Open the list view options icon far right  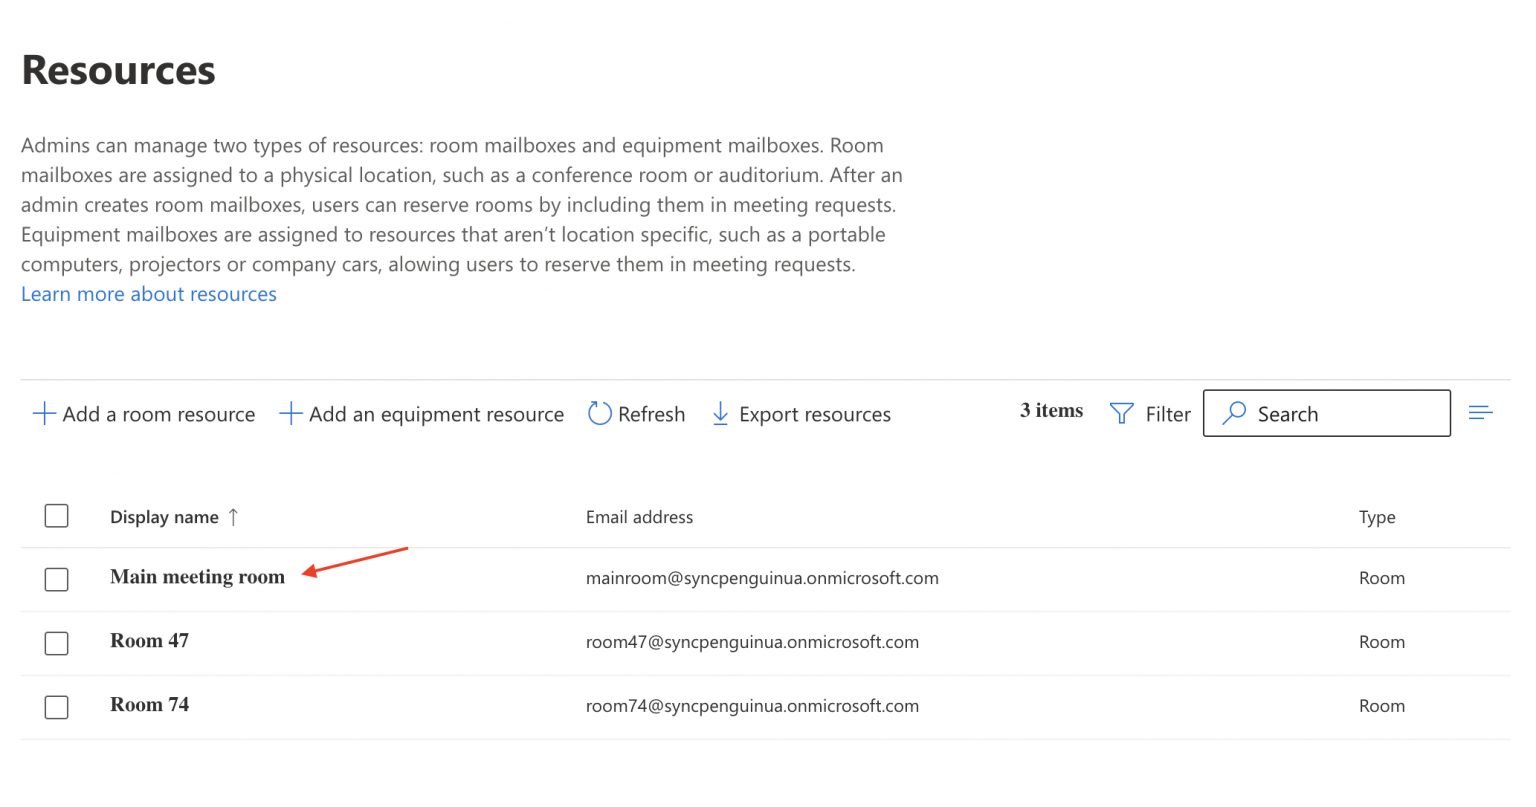pos(1481,412)
